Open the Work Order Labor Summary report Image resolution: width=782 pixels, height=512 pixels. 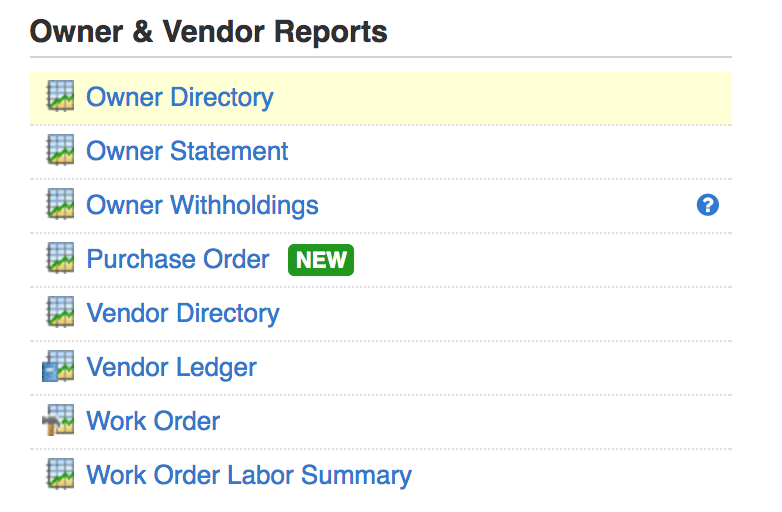(249, 476)
